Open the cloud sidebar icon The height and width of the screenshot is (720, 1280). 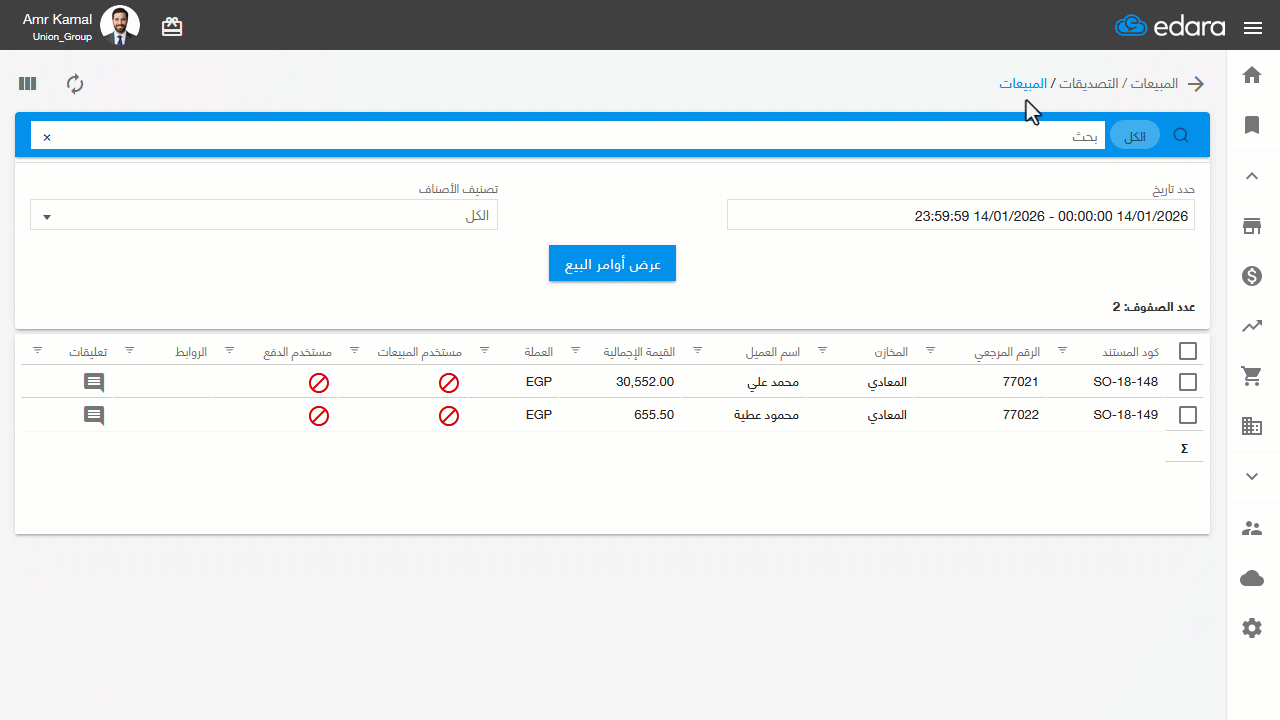click(1252, 578)
